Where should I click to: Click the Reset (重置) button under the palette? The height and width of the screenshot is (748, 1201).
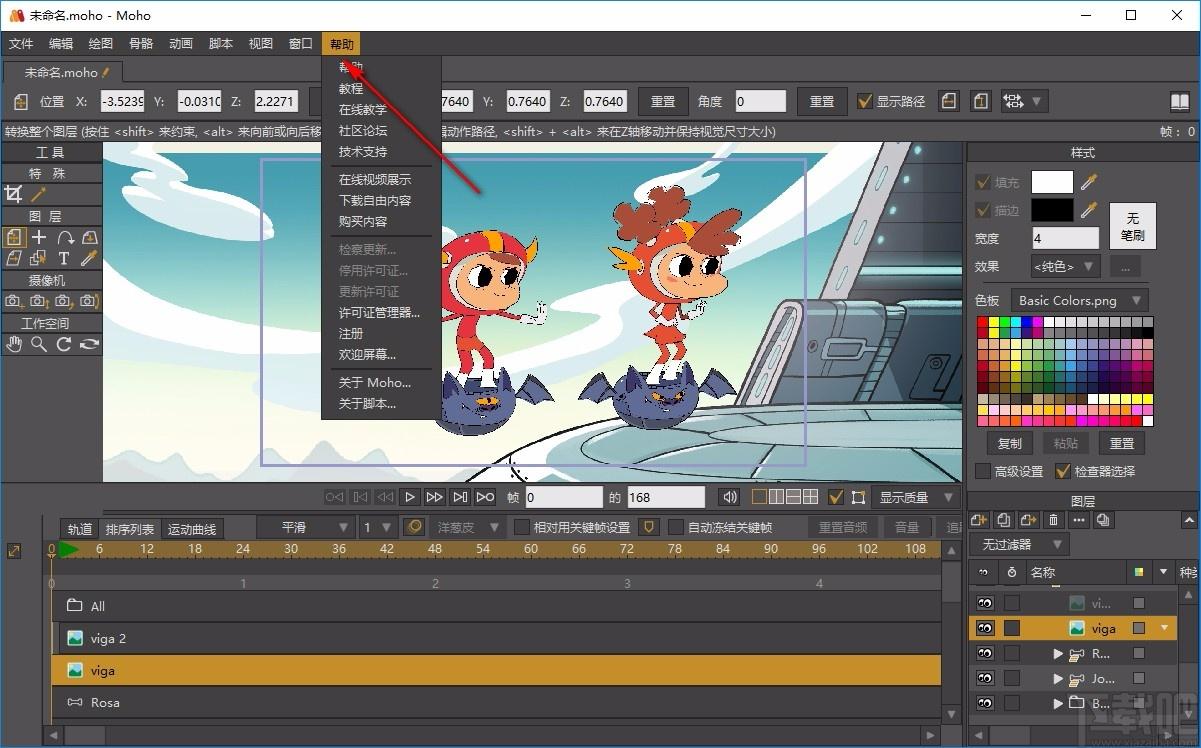tap(1122, 443)
